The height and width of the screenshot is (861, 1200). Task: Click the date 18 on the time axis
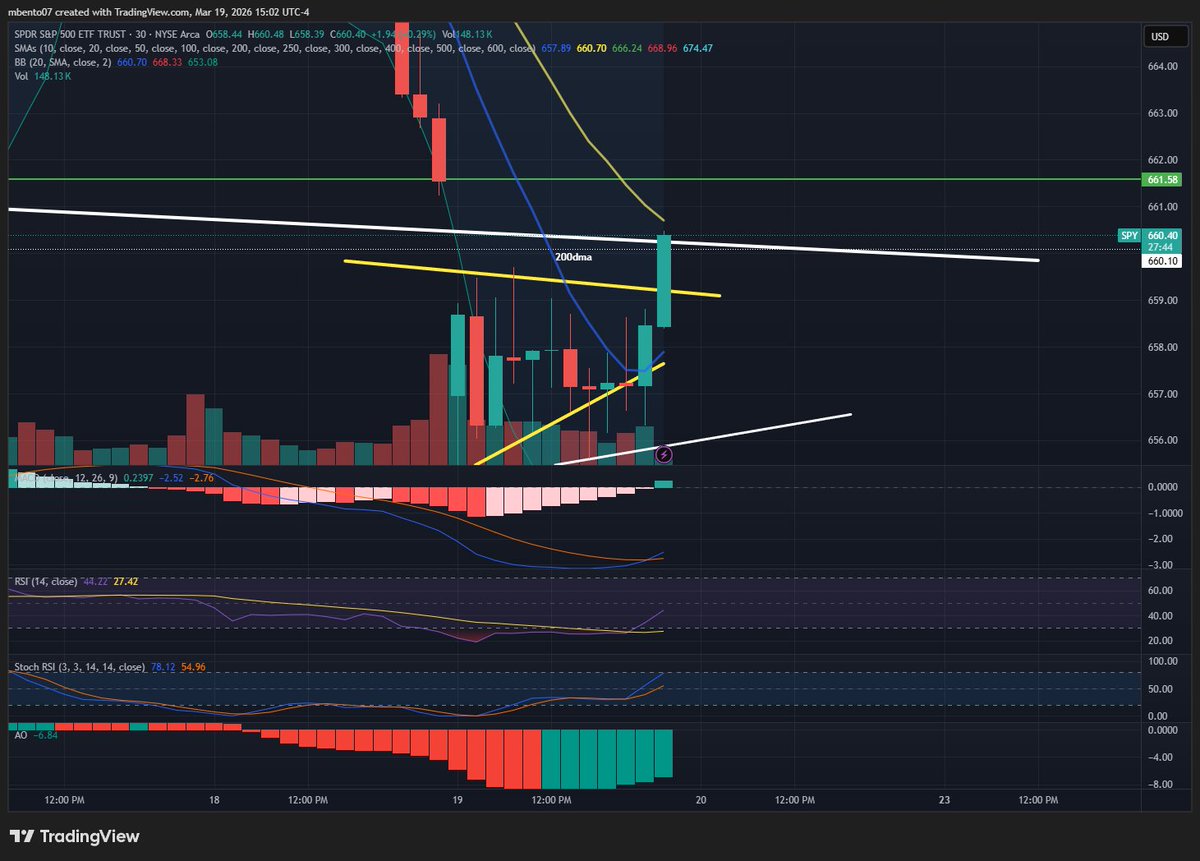tap(215, 800)
